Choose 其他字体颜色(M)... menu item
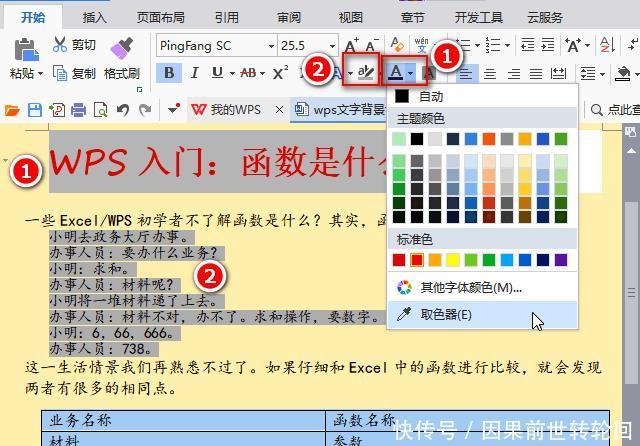Screen dimensions: 640x446 pos(482,288)
